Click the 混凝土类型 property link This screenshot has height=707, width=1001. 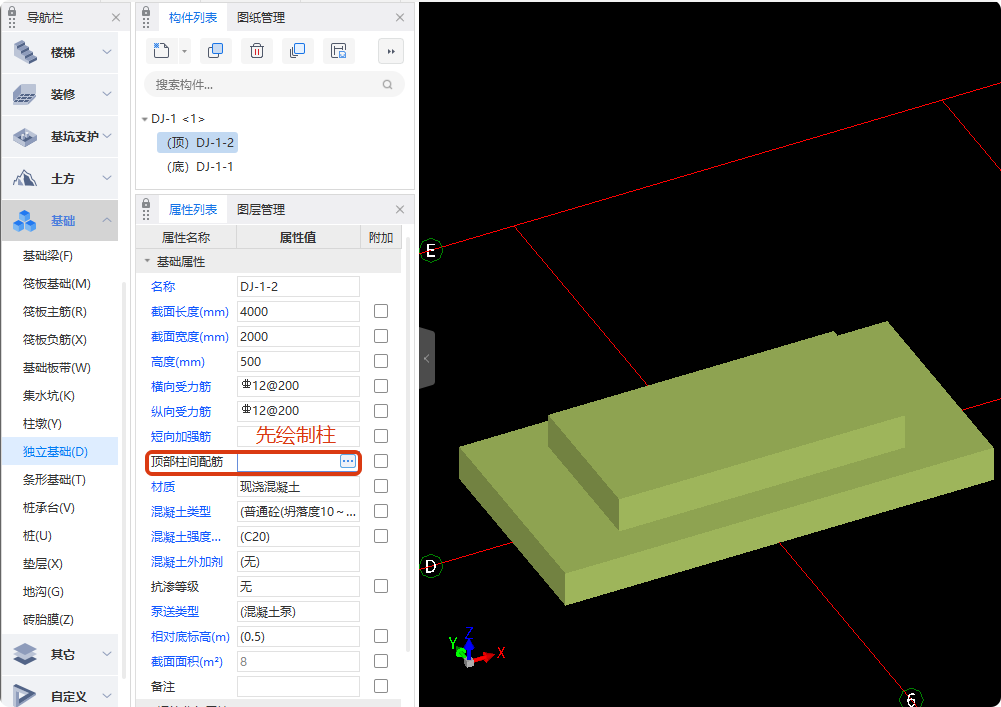(x=181, y=512)
